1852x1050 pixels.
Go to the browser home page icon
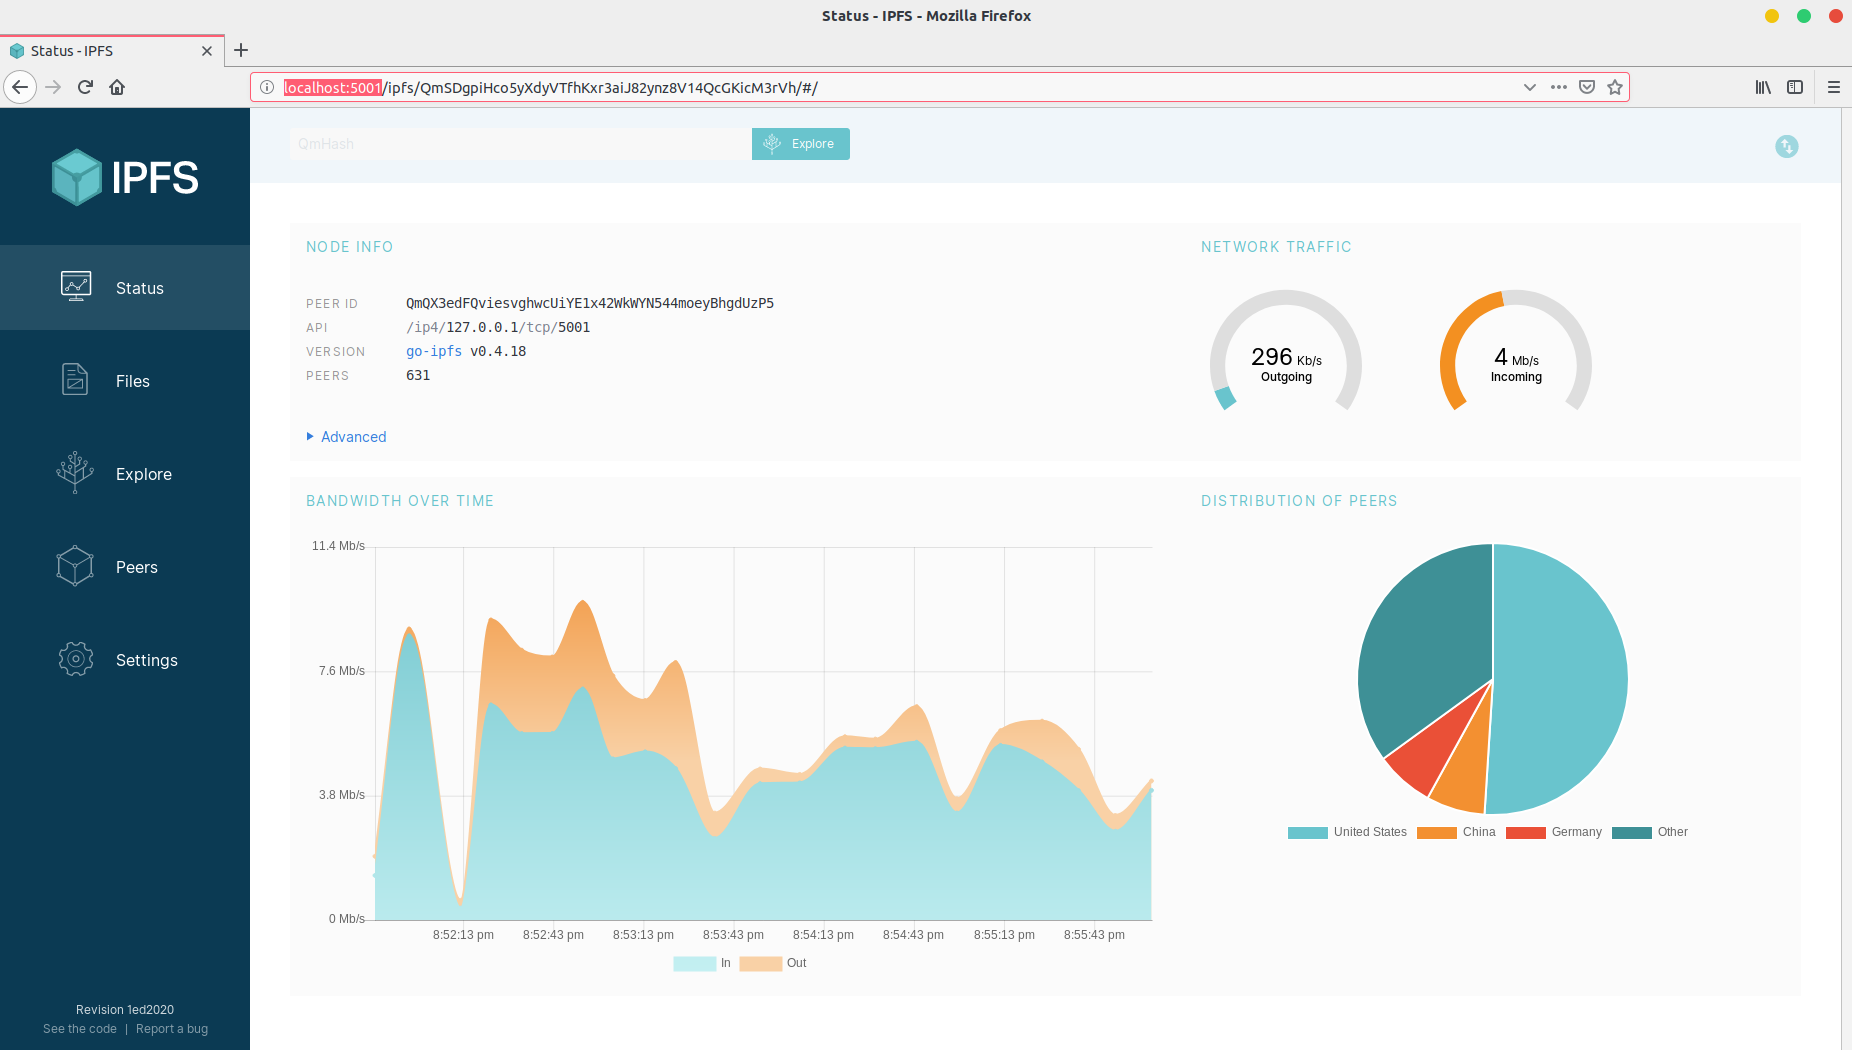117,87
